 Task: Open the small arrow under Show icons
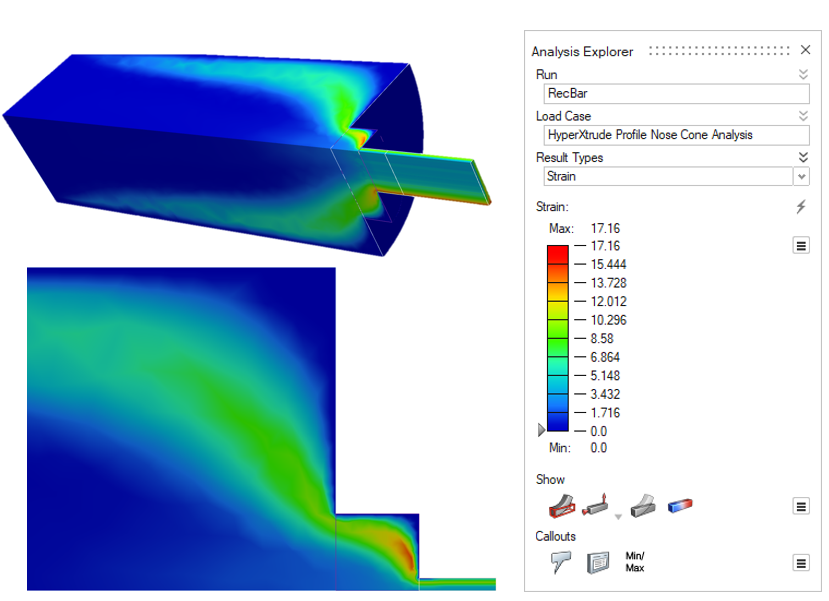618,517
